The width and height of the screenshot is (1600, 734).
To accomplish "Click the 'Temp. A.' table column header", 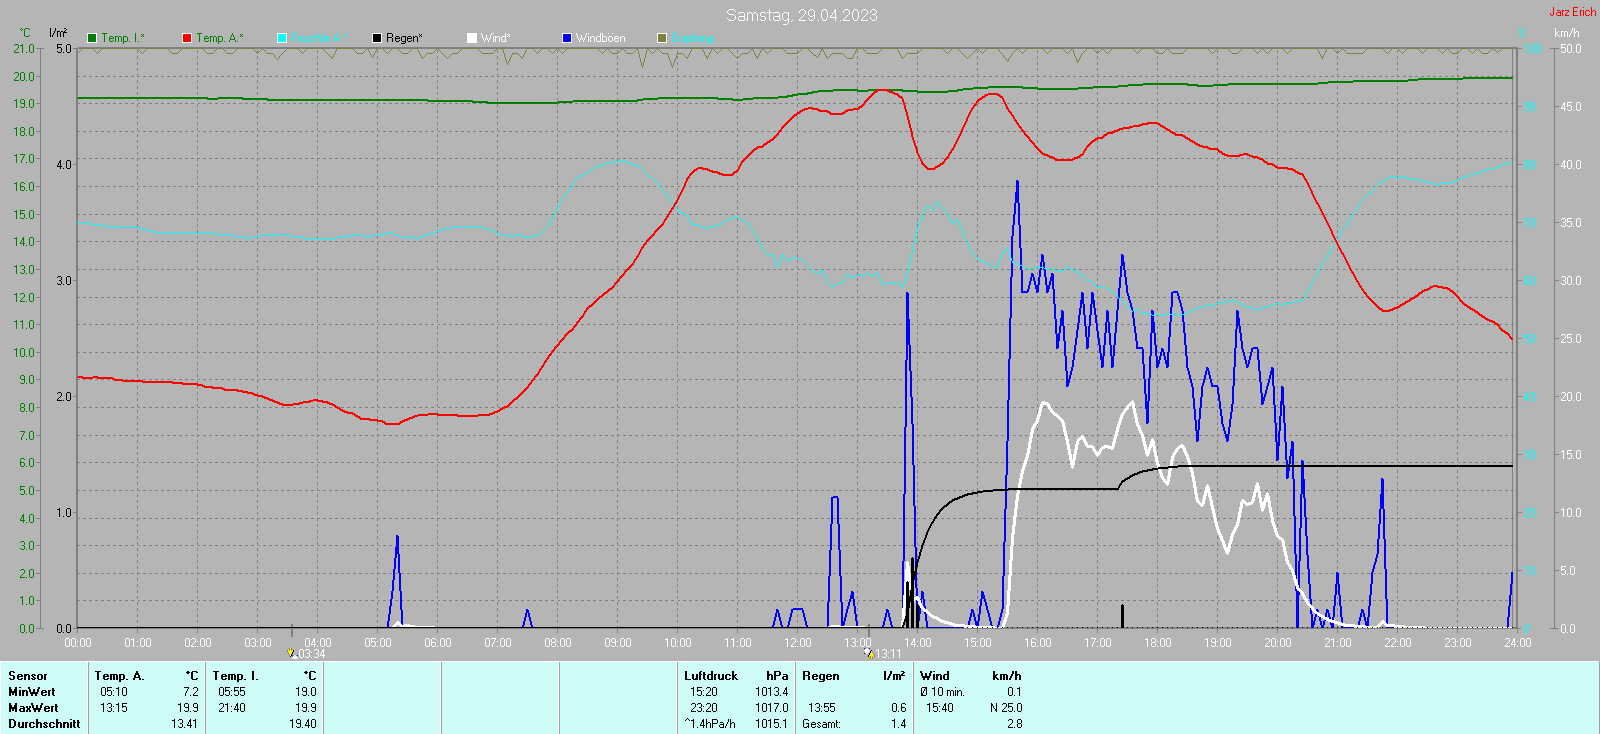I will tap(120, 676).
